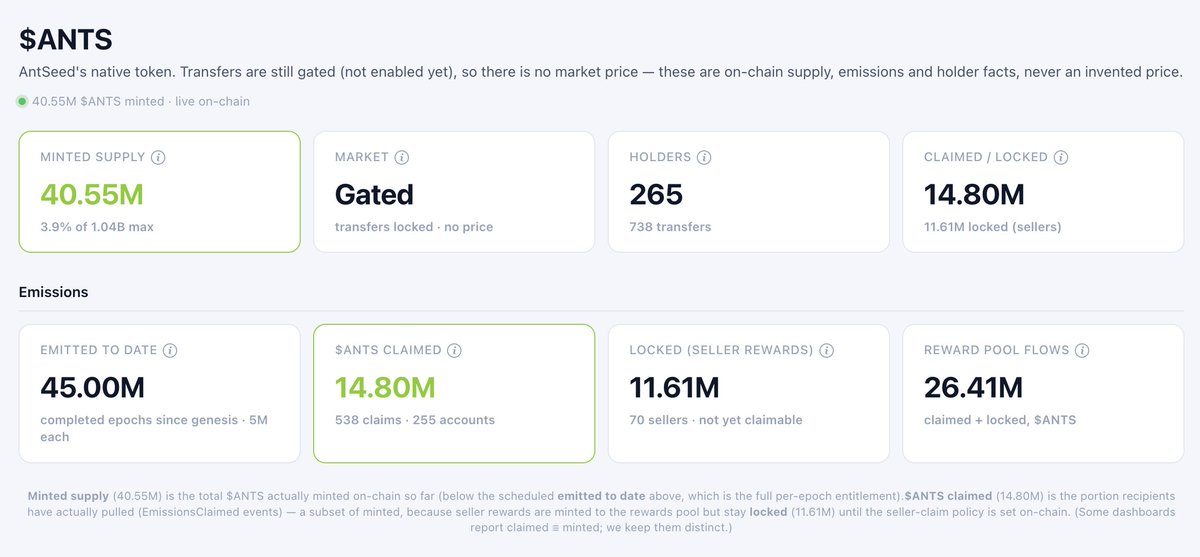Click info icon next to Claimed / Locked
Viewport: 1200px width, 557px height.
click(x=1061, y=158)
